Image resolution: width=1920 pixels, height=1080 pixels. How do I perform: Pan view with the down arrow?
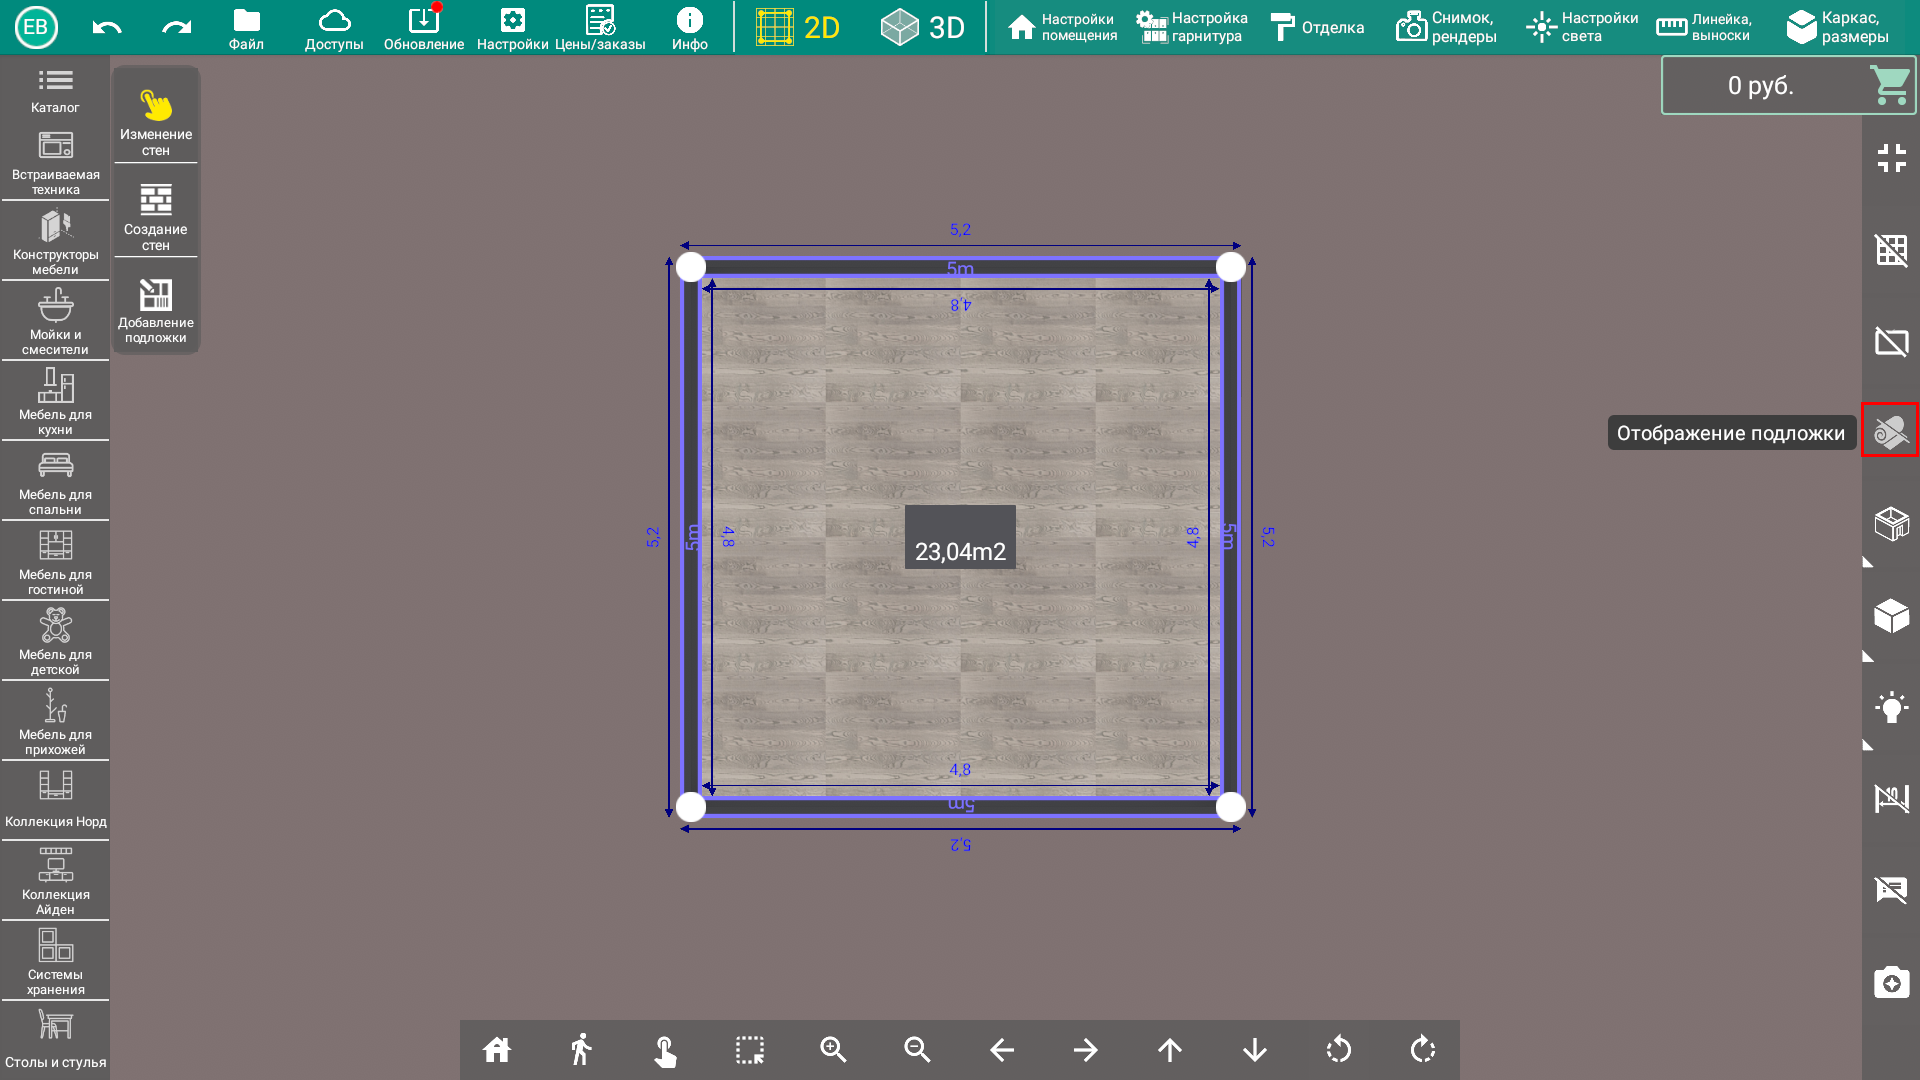click(1255, 1050)
